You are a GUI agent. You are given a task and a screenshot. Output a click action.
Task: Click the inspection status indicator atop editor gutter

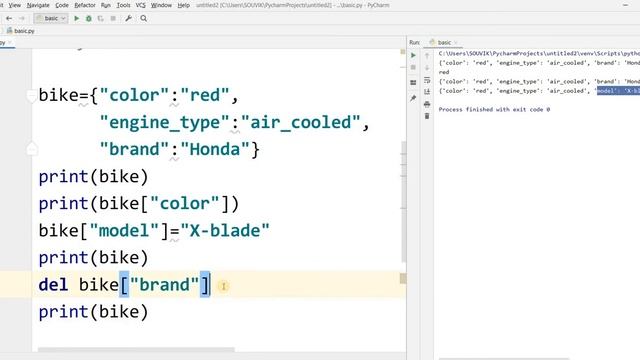(403, 52)
